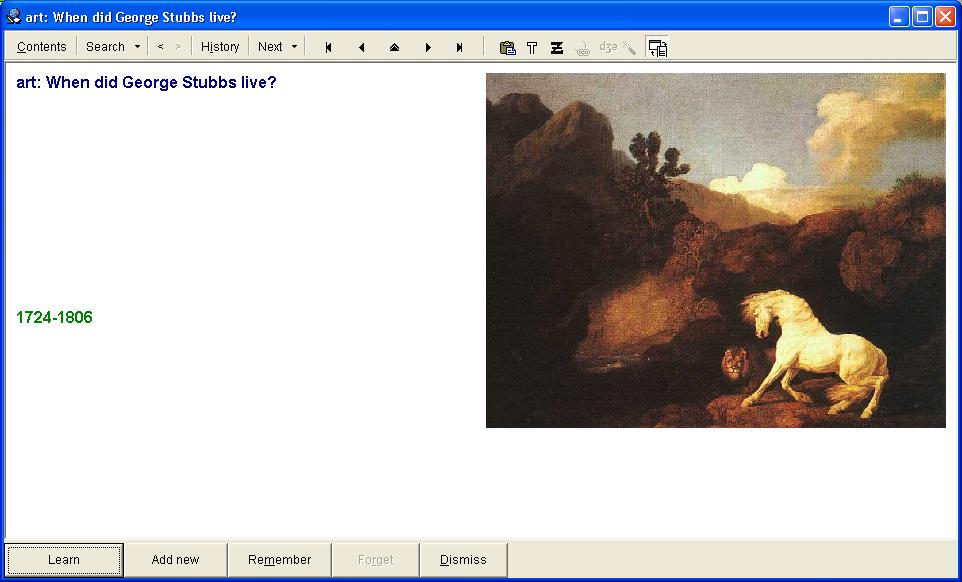Click the Add new button

(x=175, y=560)
